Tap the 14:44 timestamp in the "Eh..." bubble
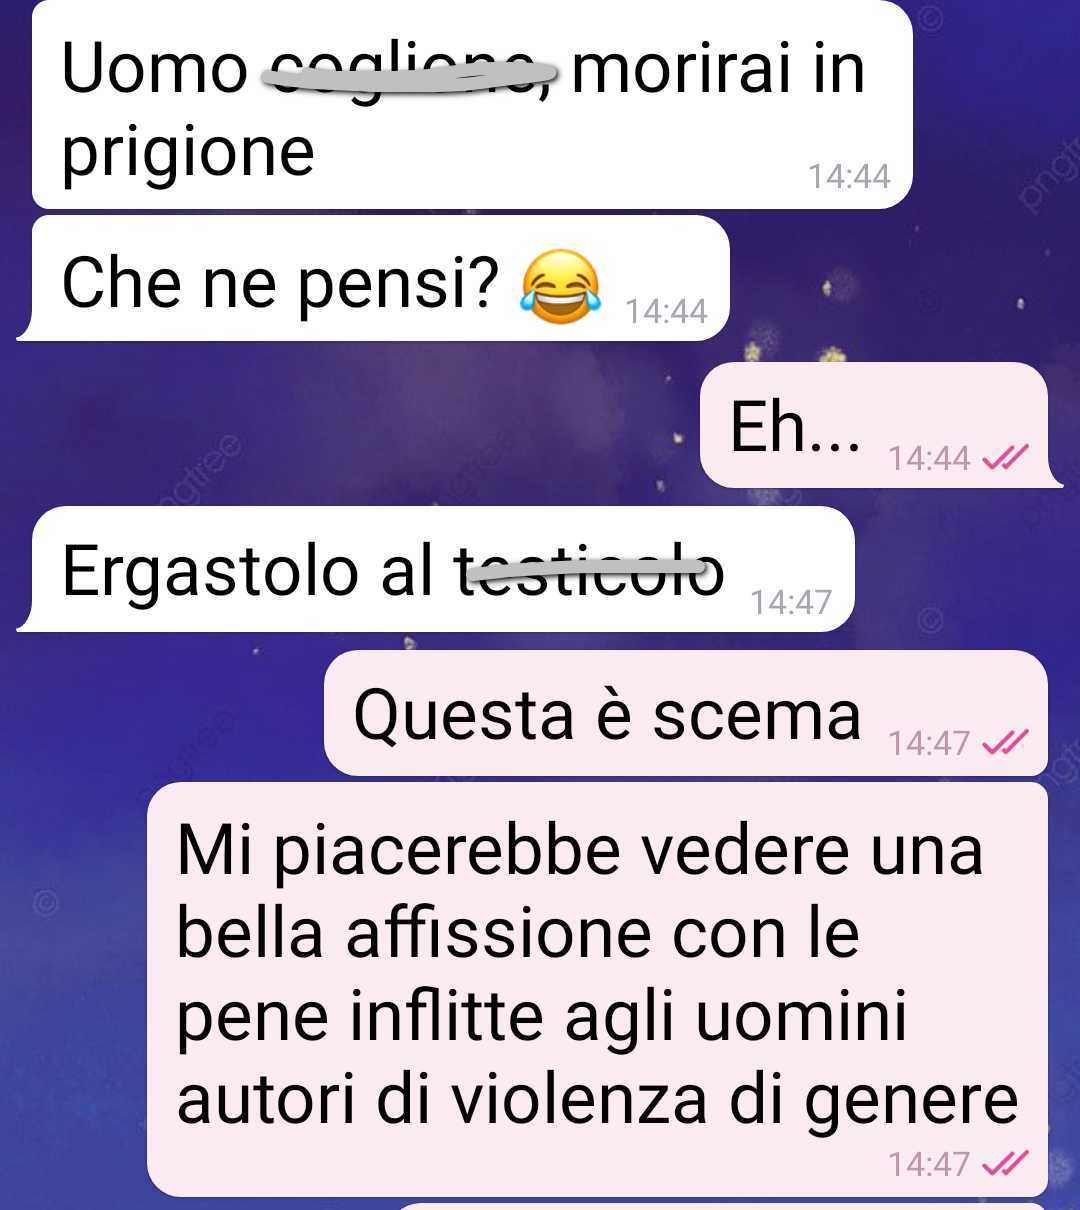The width and height of the screenshot is (1080, 1210). tap(929, 459)
